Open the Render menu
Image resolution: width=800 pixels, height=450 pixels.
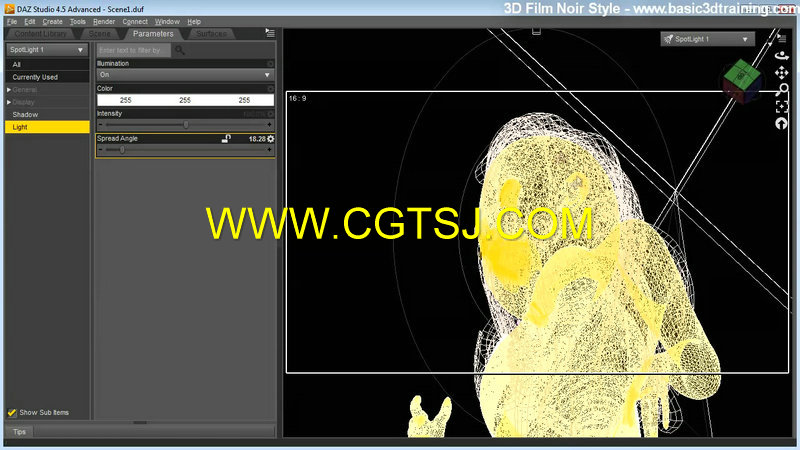click(104, 22)
